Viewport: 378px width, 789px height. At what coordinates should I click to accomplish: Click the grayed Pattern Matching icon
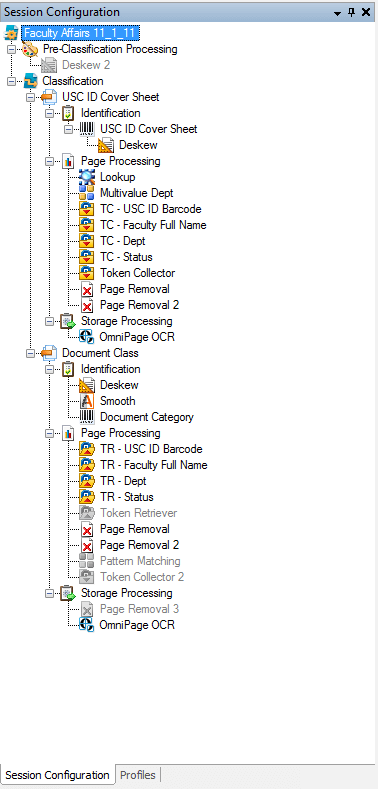(87, 561)
